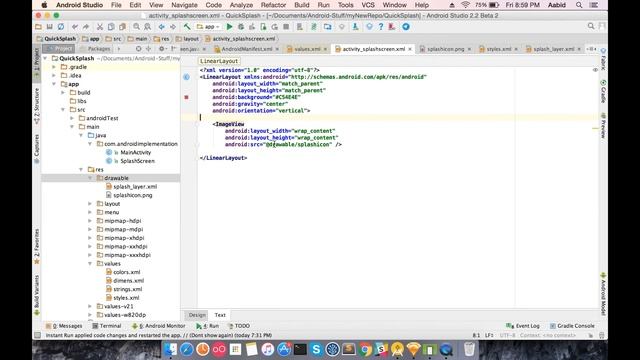Open the Terminal tool window

click(107, 326)
